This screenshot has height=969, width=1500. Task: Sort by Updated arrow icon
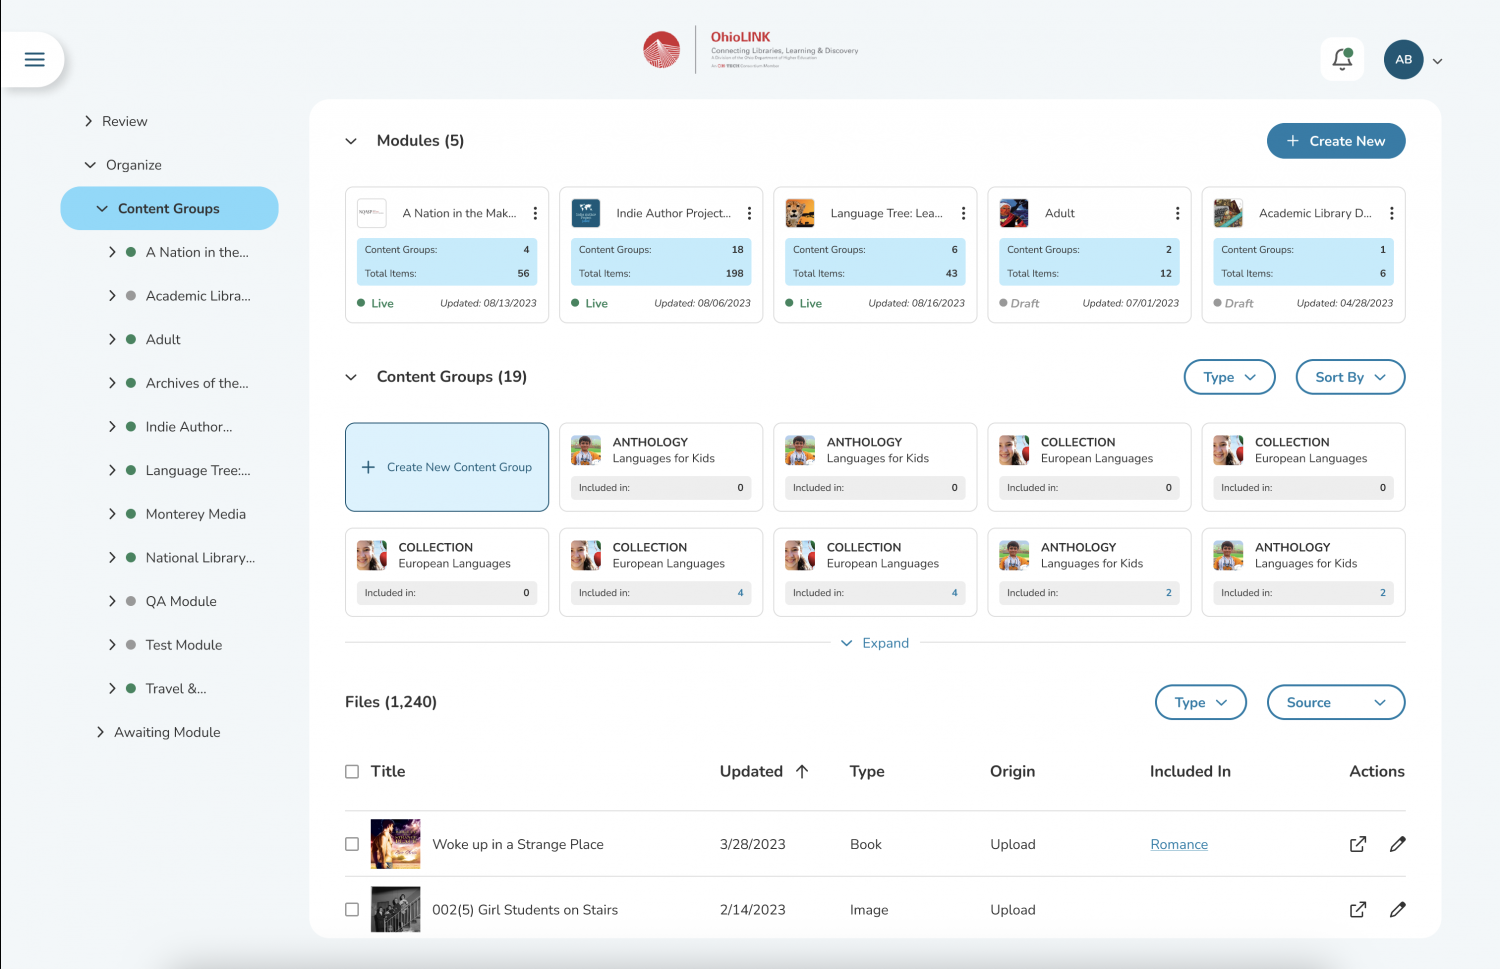click(802, 771)
